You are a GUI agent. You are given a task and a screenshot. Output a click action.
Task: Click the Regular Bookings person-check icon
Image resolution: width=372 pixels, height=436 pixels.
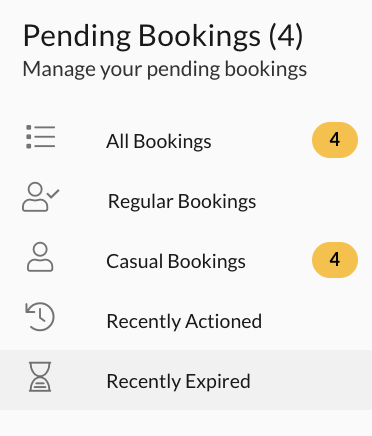(41, 197)
